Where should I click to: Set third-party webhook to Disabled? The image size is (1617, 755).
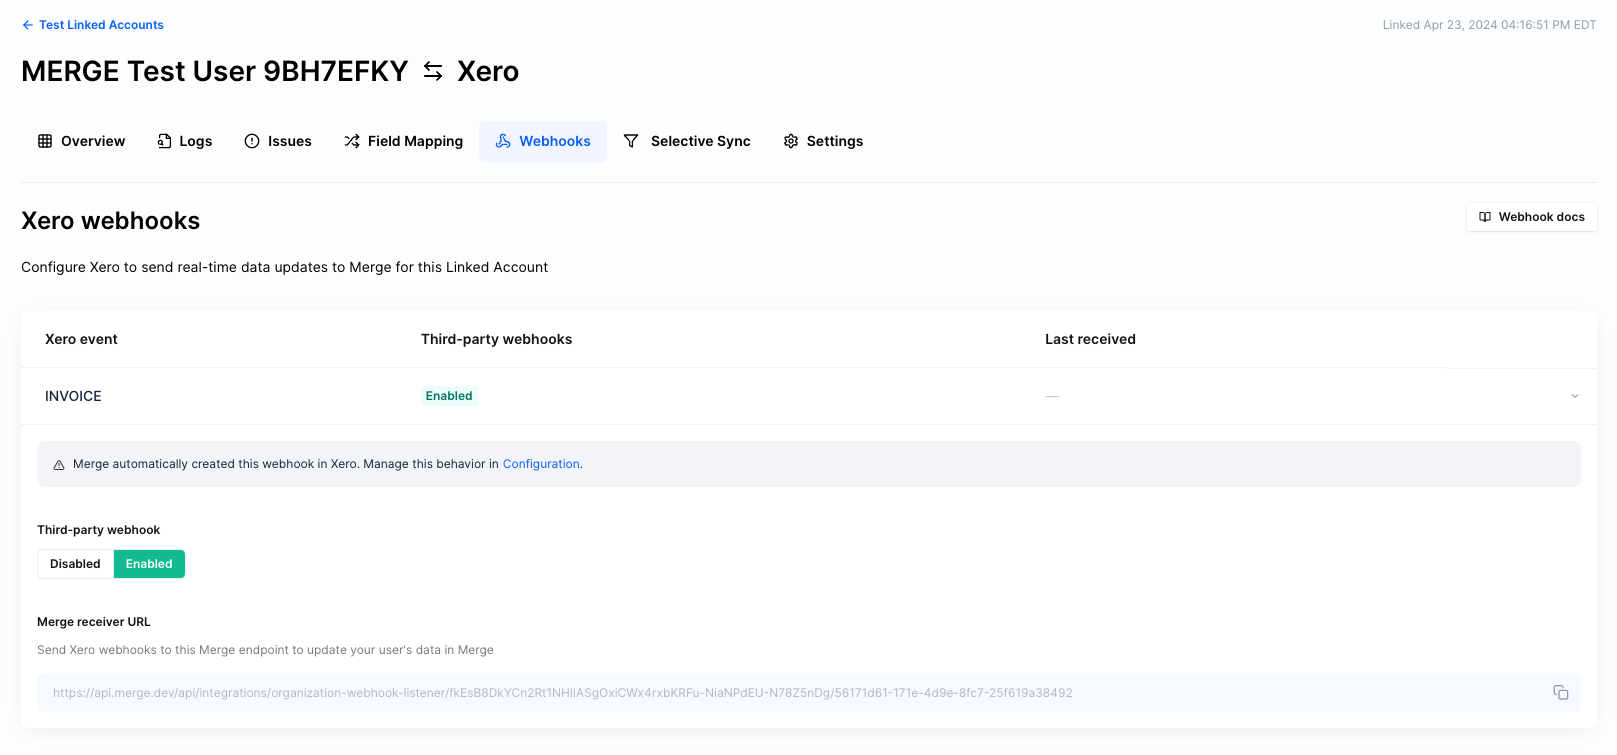coord(75,564)
